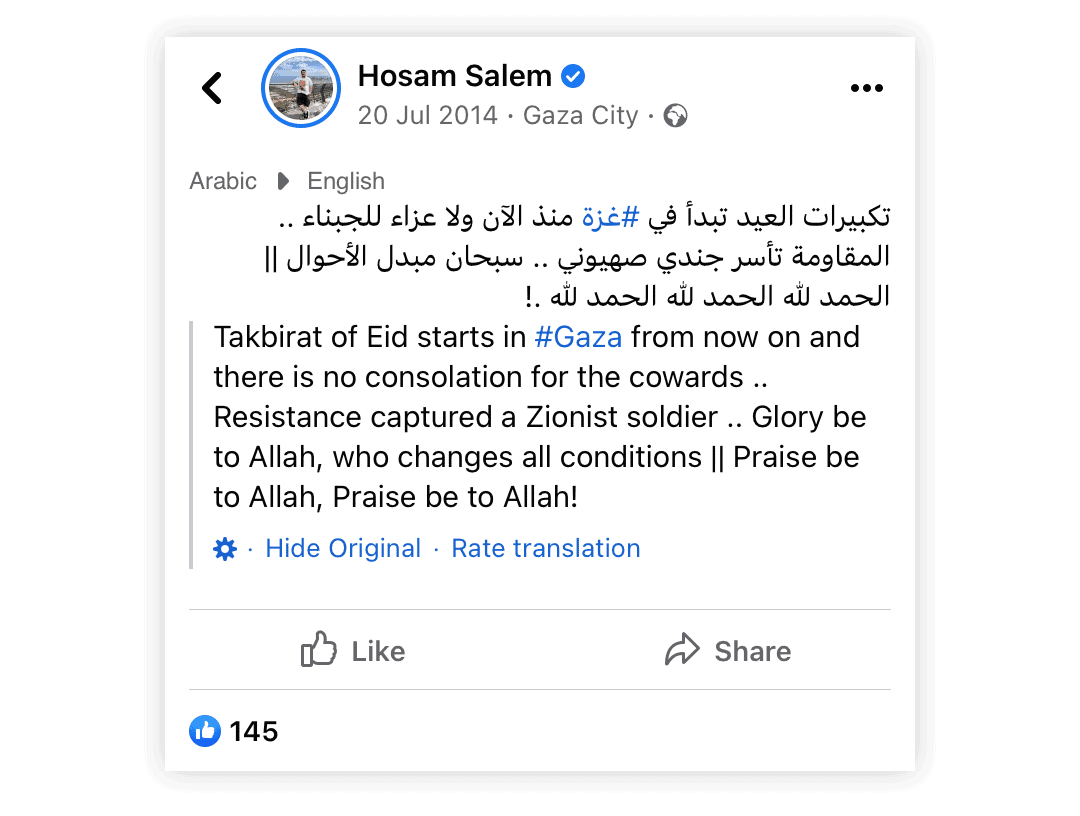Screen dimensions: 1080x816
Task: Click the English target language label
Action: click(346, 181)
